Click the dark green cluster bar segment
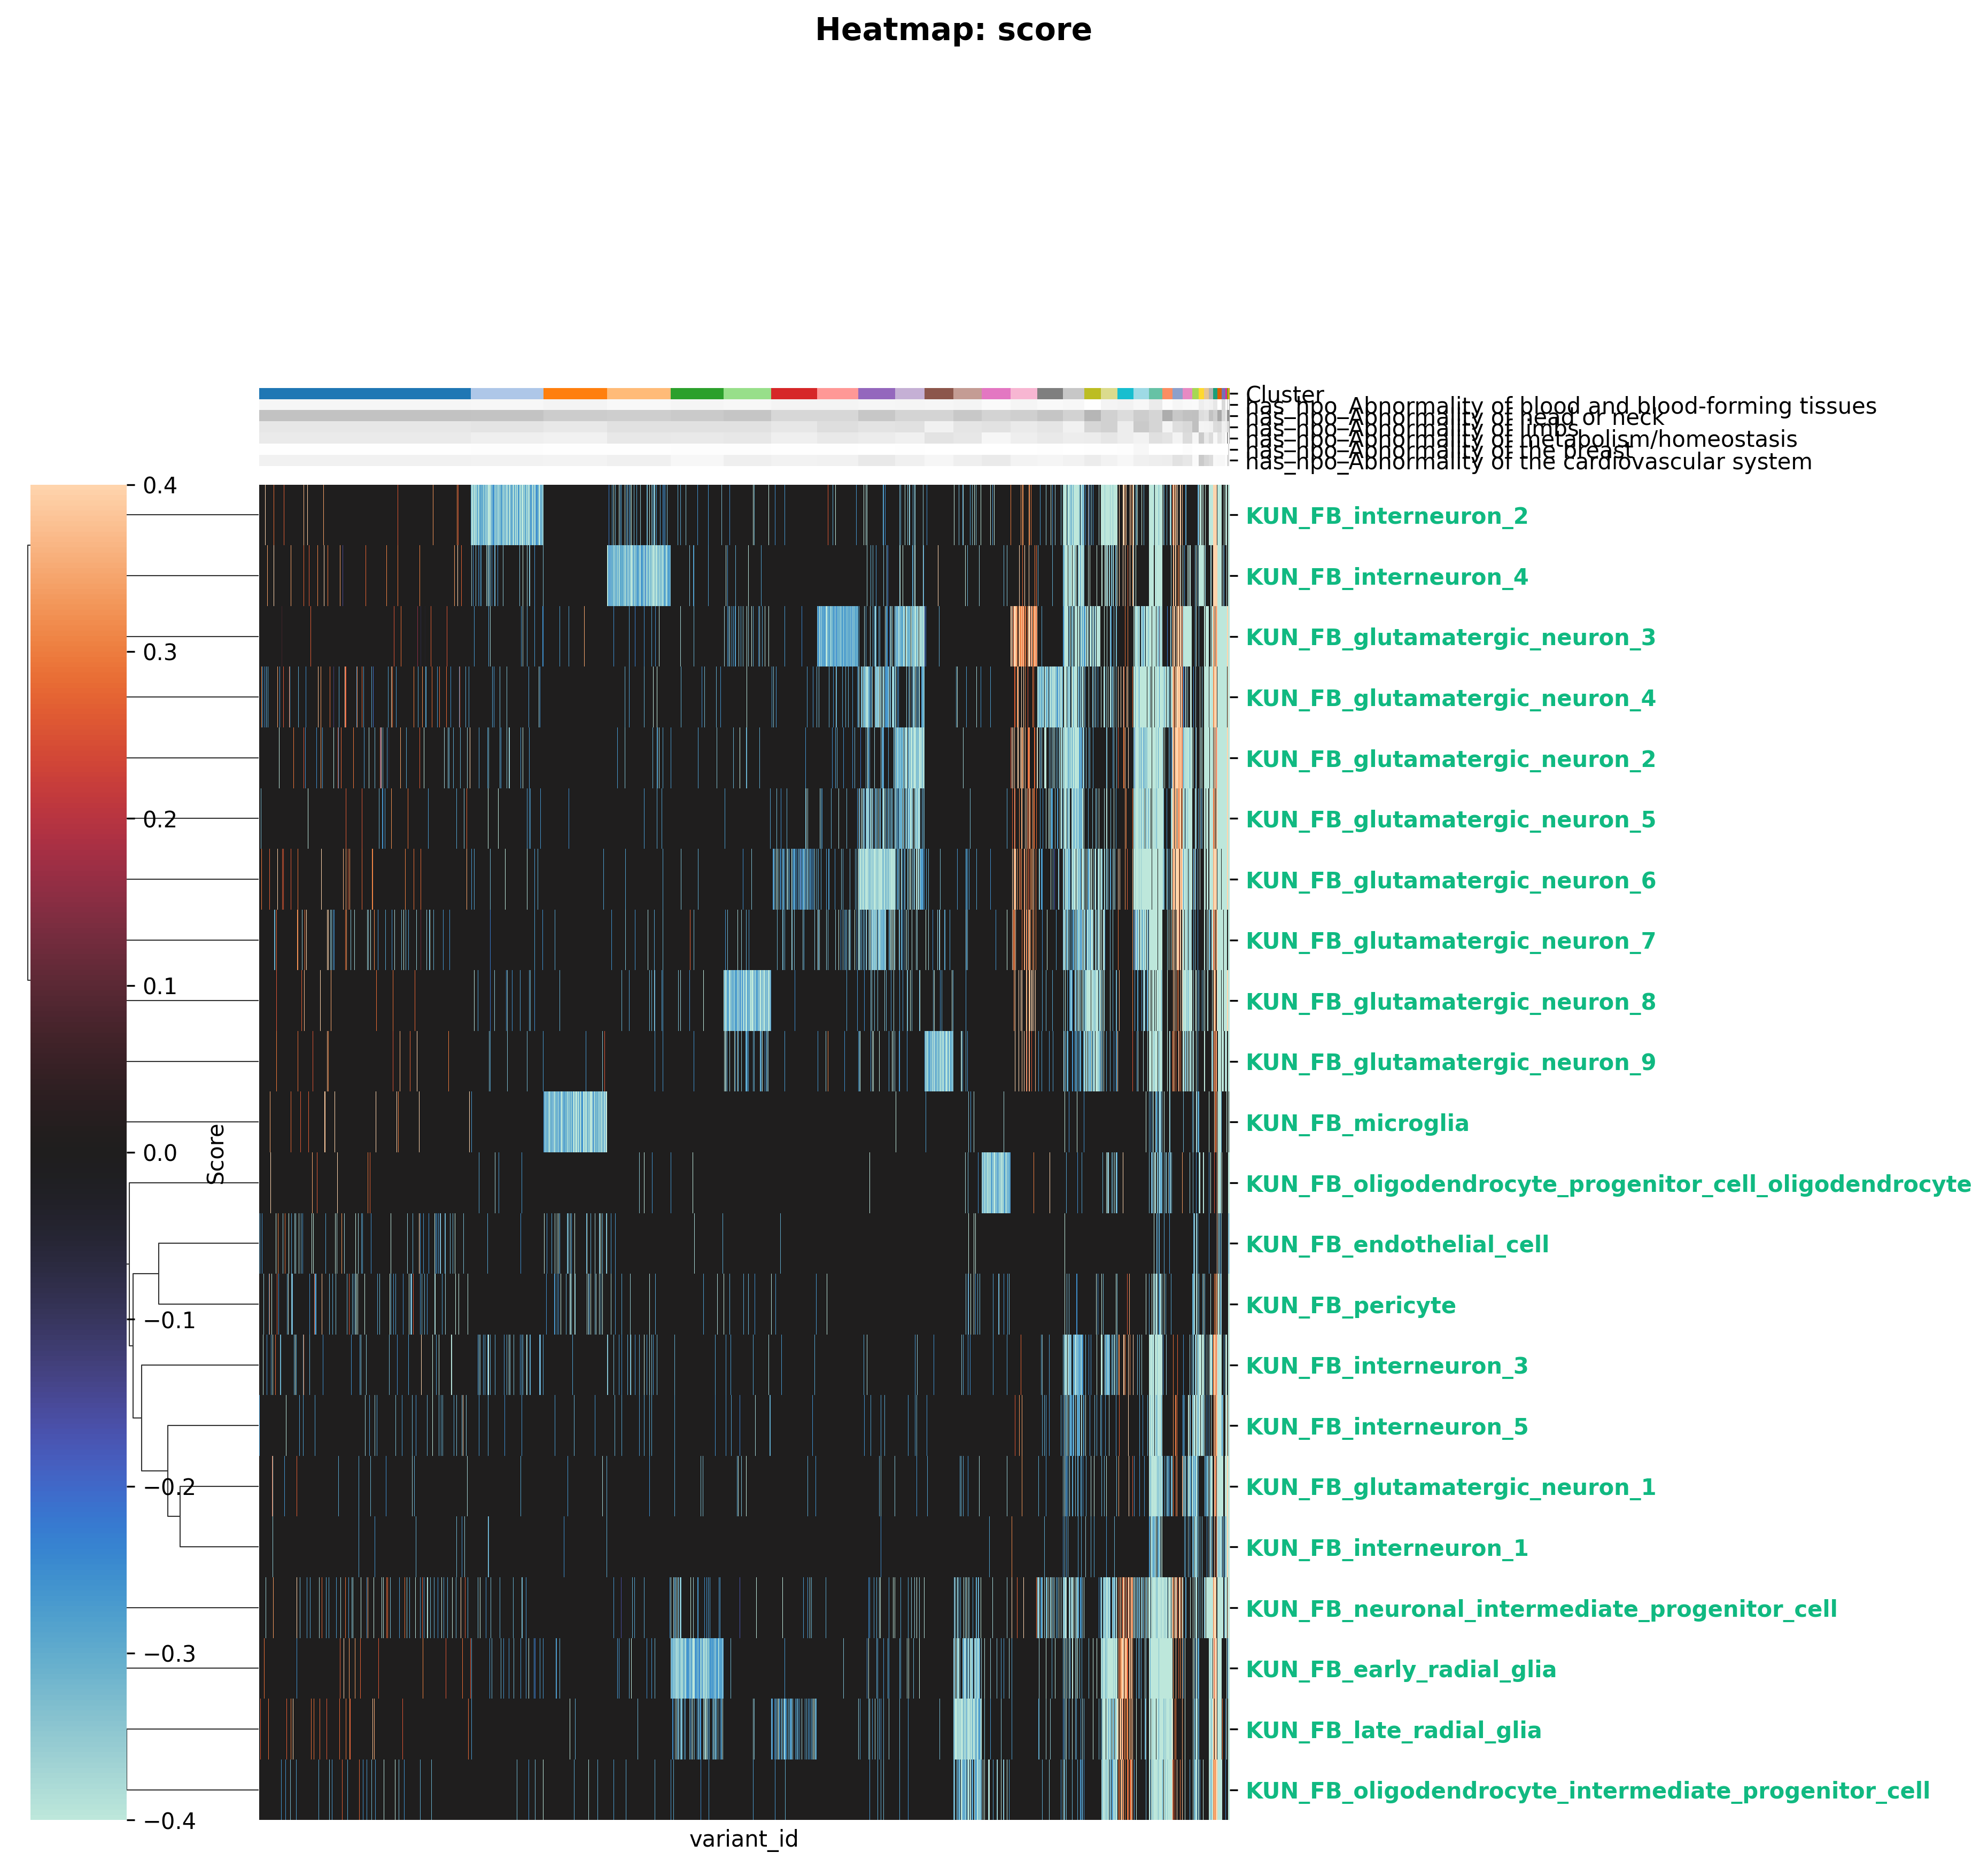Image resolution: width=1988 pixels, height=1868 pixels. (696, 394)
